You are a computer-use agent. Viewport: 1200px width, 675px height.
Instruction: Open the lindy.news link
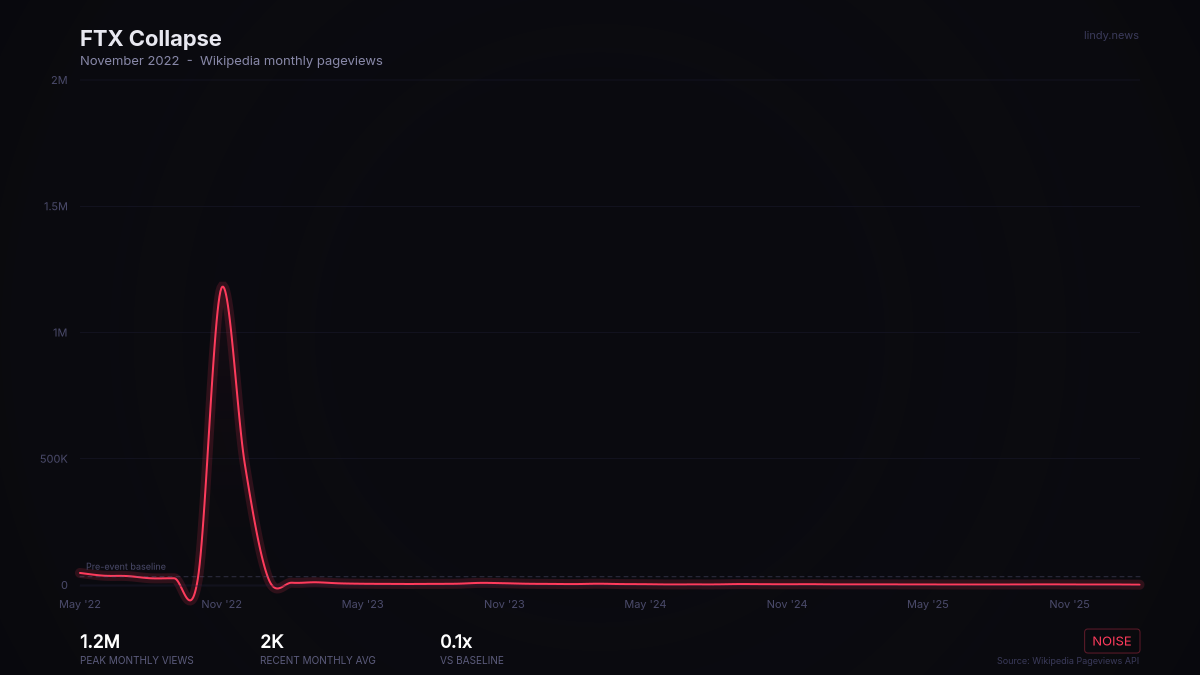pyautogui.click(x=1111, y=35)
